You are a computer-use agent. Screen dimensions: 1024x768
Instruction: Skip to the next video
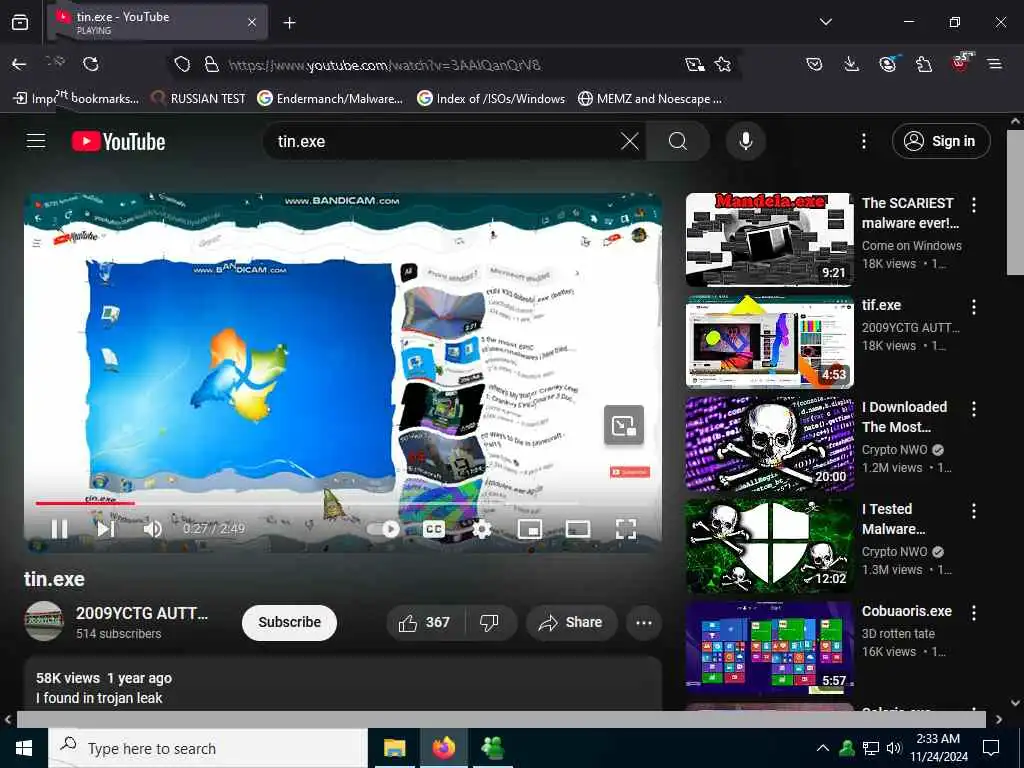[x=106, y=528]
